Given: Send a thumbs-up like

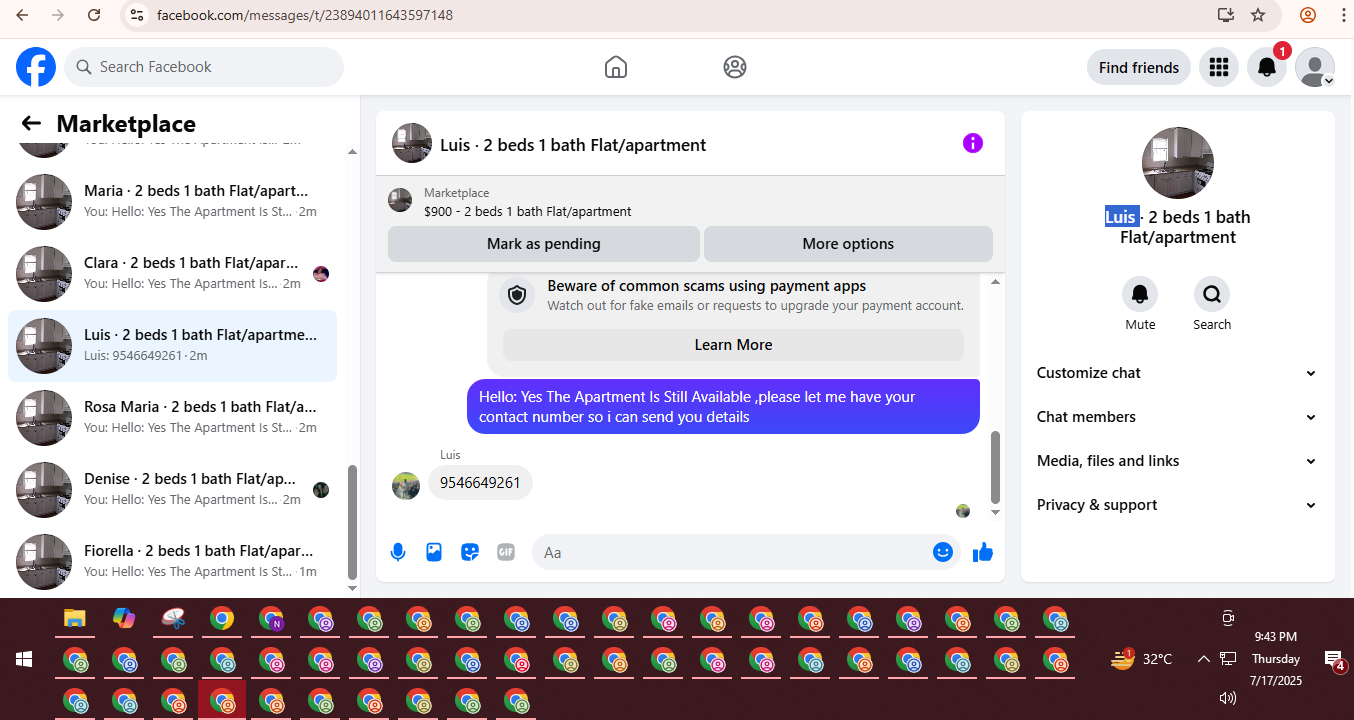Looking at the screenshot, I should tap(983, 552).
